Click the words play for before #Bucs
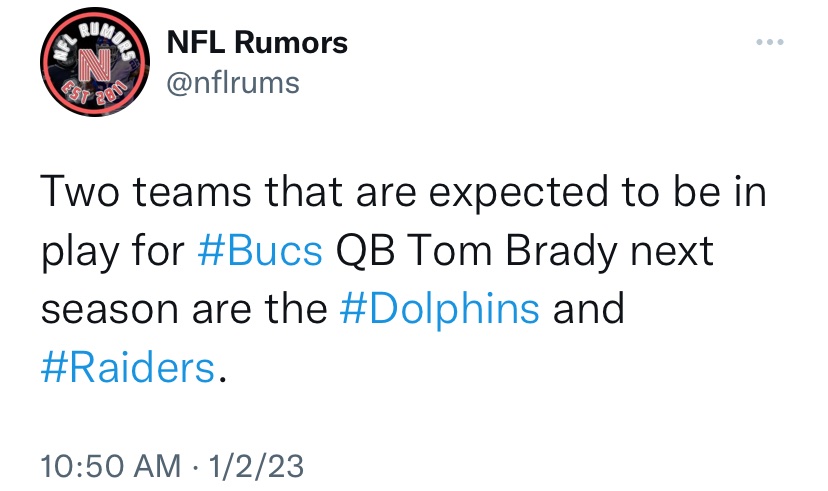 point(113,252)
